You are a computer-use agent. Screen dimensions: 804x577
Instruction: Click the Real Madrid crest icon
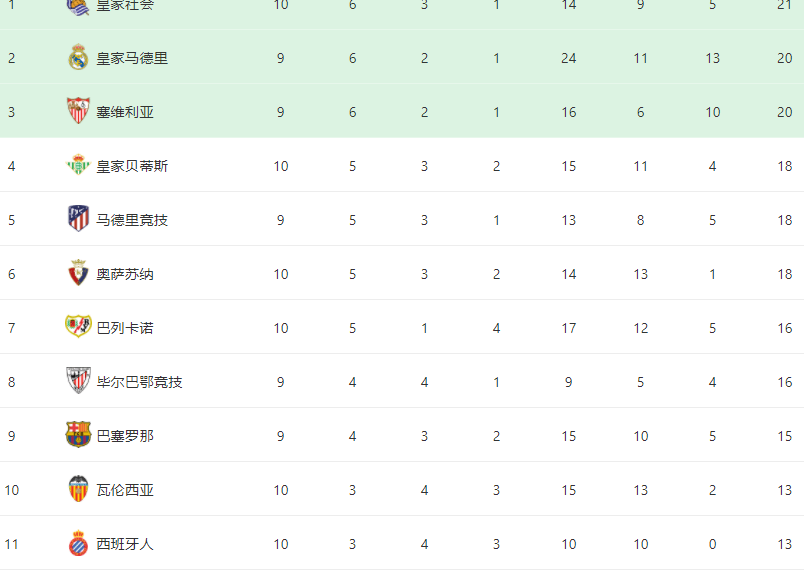point(78,56)
